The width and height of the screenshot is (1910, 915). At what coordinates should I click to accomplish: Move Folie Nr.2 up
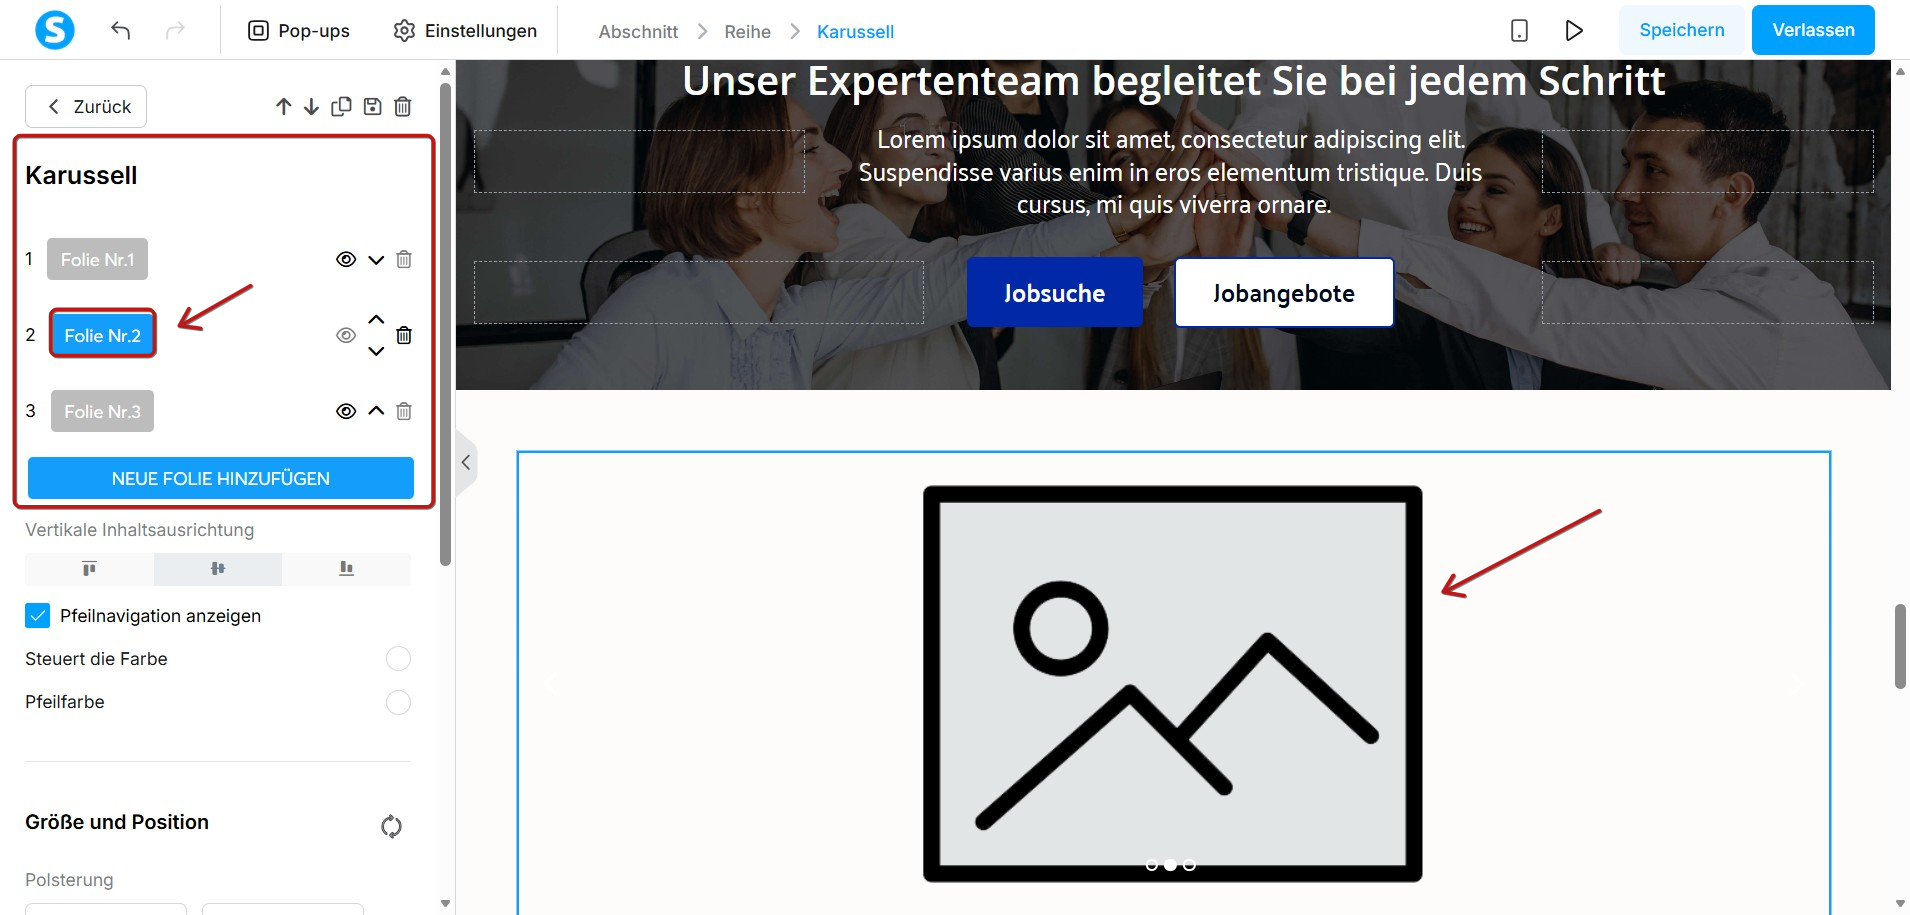pyautogui.click(x=376, y=320)
